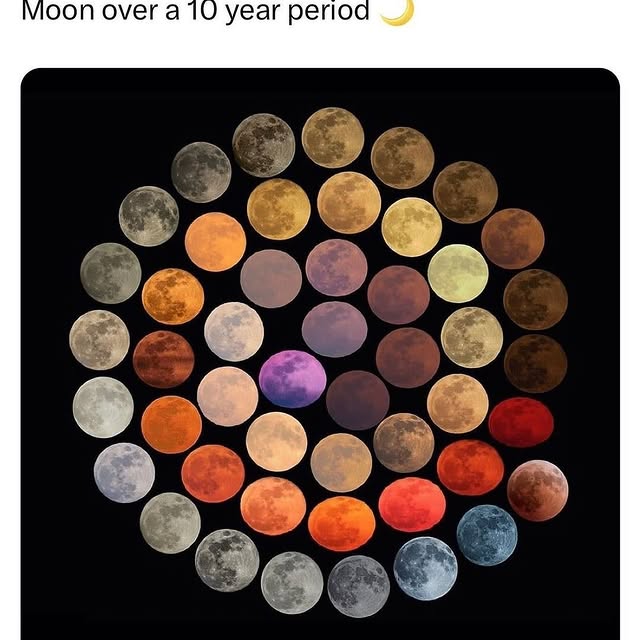The width and height of the screenshot is (640, 640).
Task: Select the dark plum moon beside the purple moon
Action: (x=358, y=400)
